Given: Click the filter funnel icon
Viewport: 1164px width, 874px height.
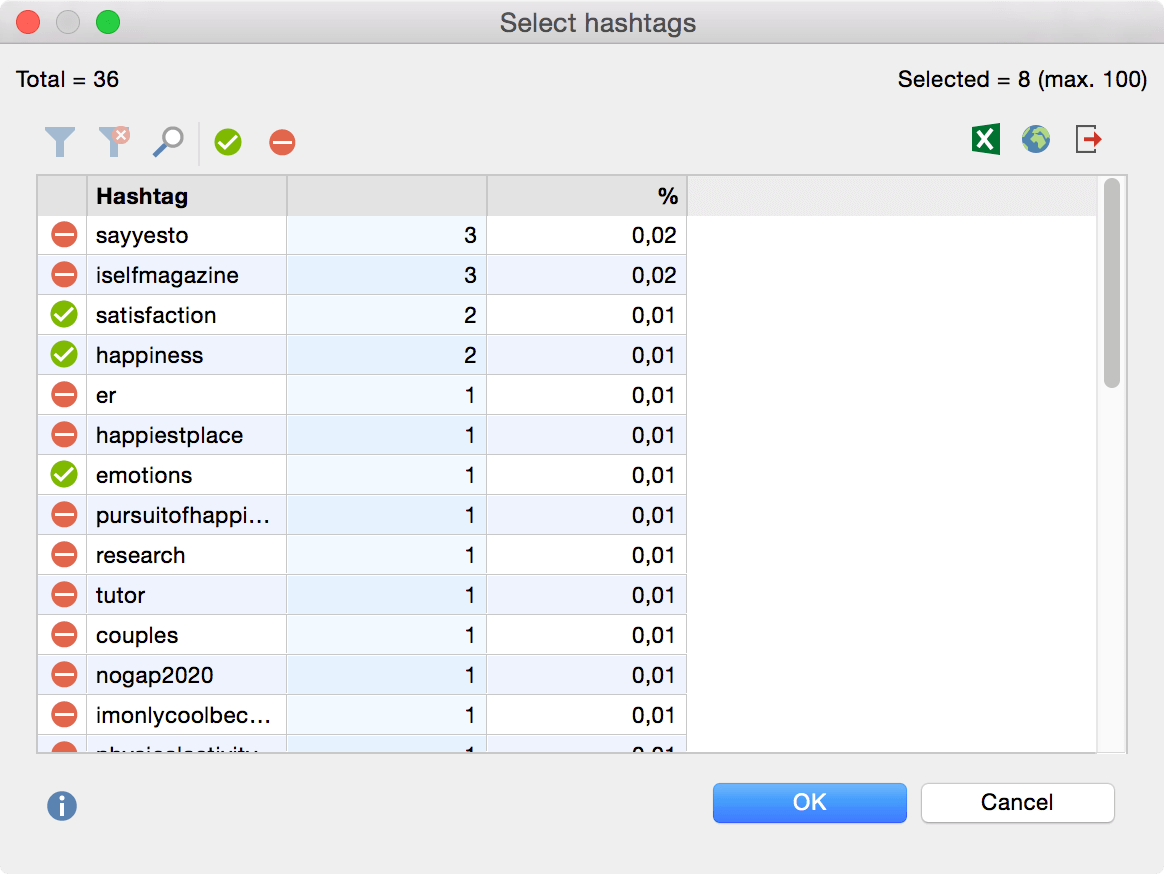Looking at the screenshot, I should click(x=60, y=142).
